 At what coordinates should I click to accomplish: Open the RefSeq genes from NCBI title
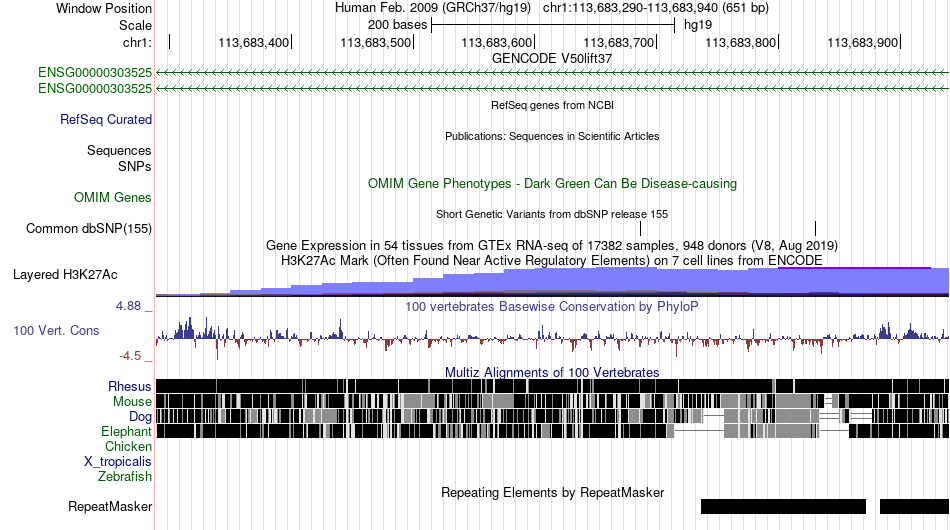552,105
